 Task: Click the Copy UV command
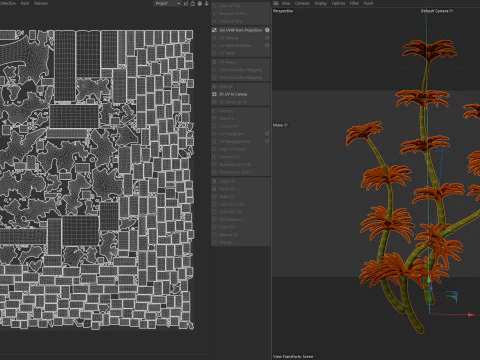(x=227, y=181)
